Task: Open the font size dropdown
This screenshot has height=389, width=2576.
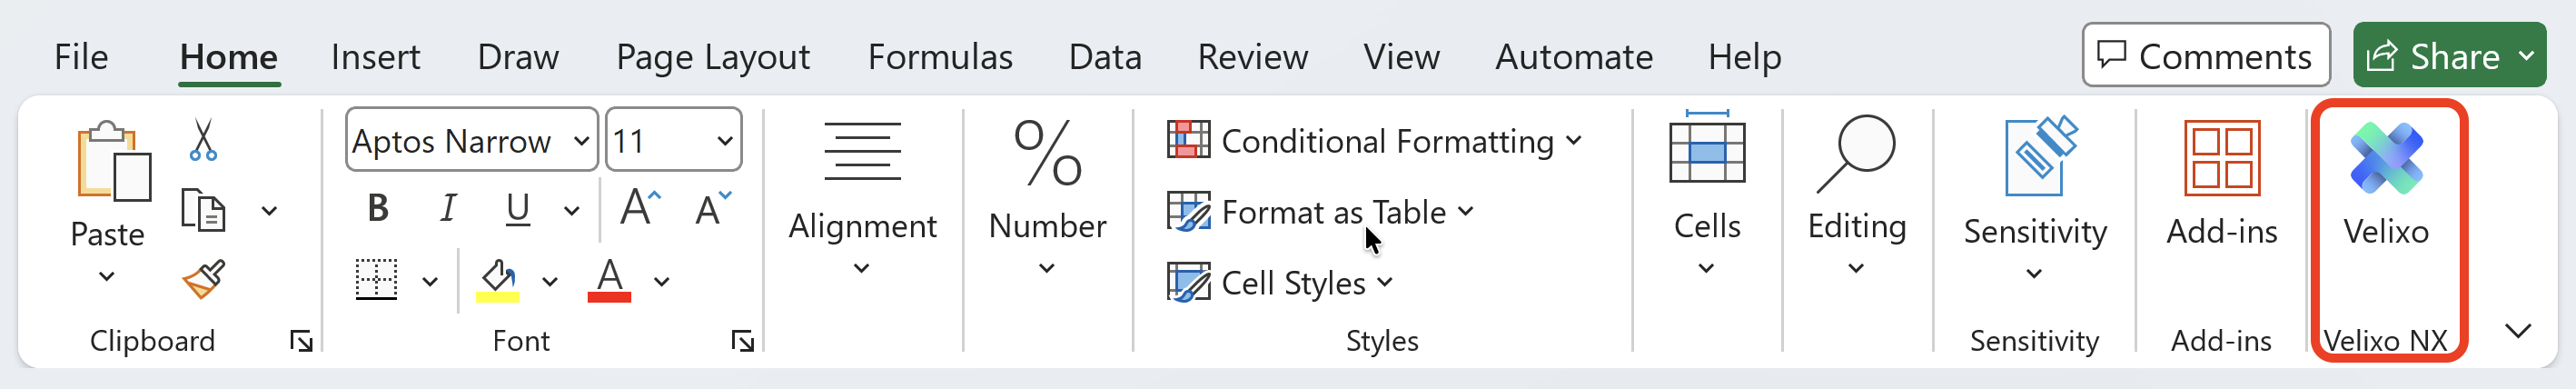Action: coord(725,141)
